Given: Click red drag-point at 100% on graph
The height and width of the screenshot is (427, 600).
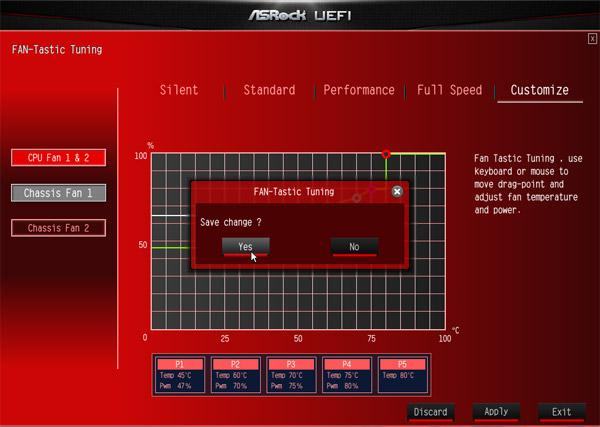Looking at the screenshot, I should (x=386, y=154).
